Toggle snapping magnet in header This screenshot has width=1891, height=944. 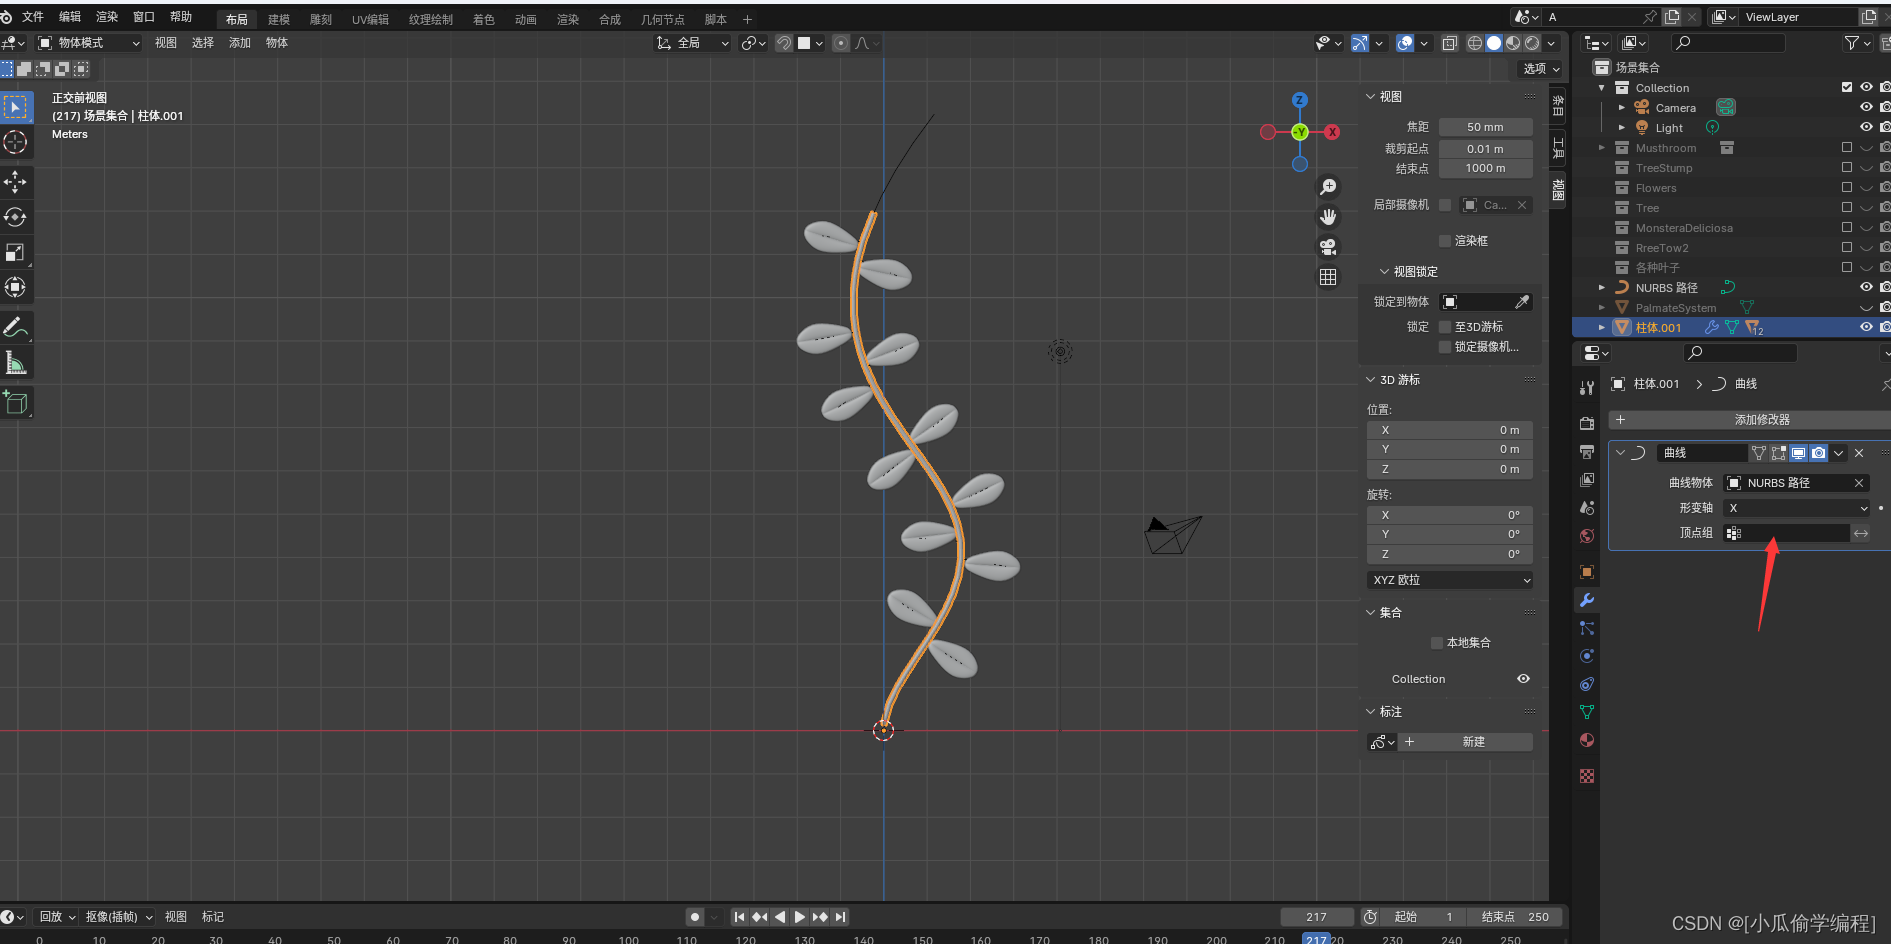point(784,43)
